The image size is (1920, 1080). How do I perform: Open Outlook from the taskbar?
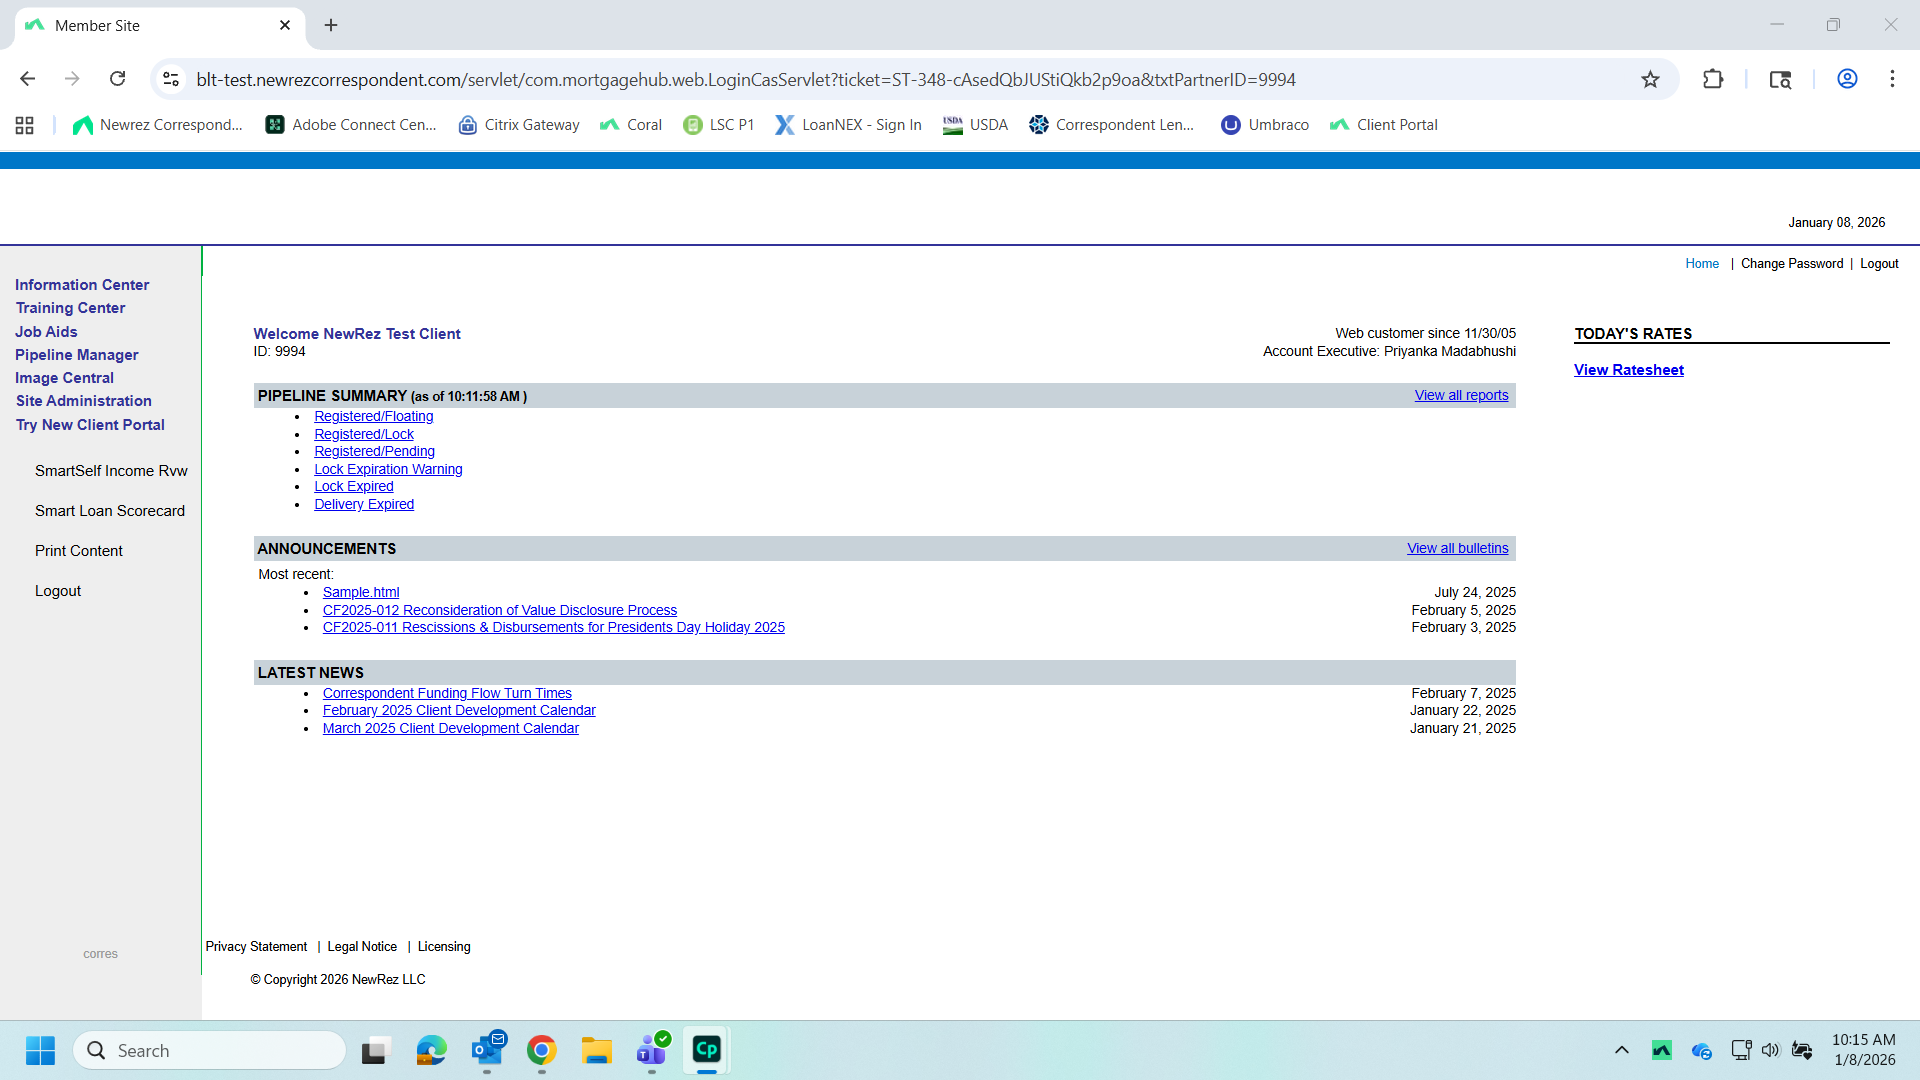click(487, 1050)
